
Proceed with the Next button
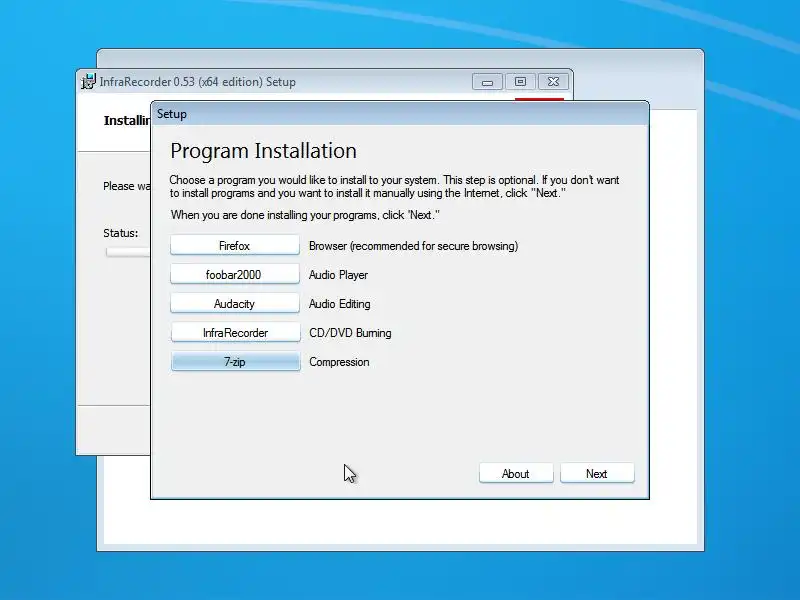pyautogui.click(x=597, y=473)
